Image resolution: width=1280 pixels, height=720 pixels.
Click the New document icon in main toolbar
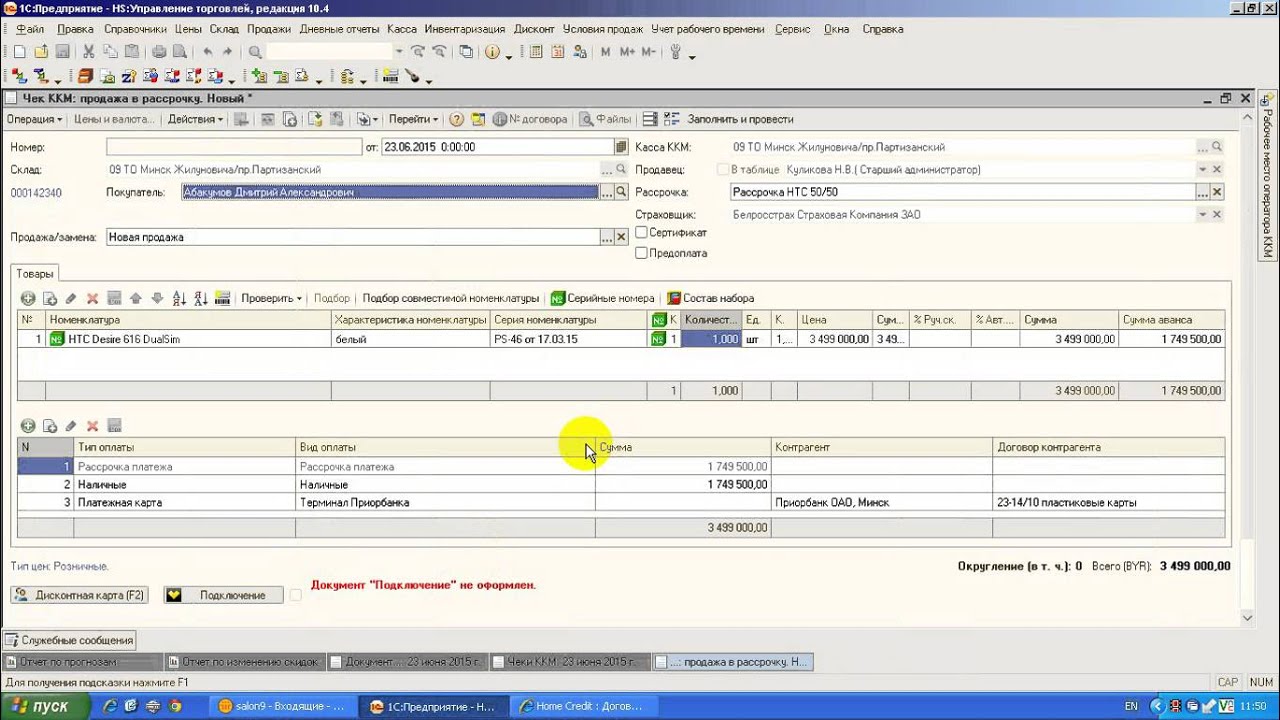pos(19,52)
